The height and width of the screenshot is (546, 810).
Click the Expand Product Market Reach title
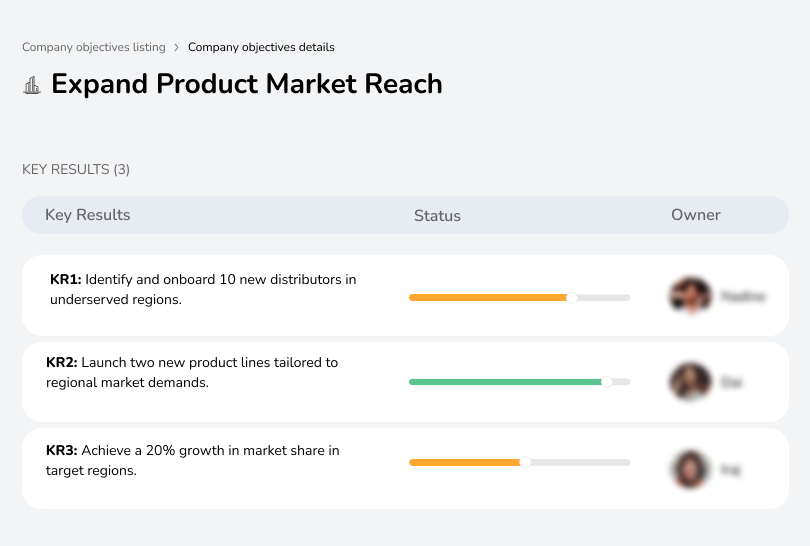pyautogui.click(x=247, y=84)
